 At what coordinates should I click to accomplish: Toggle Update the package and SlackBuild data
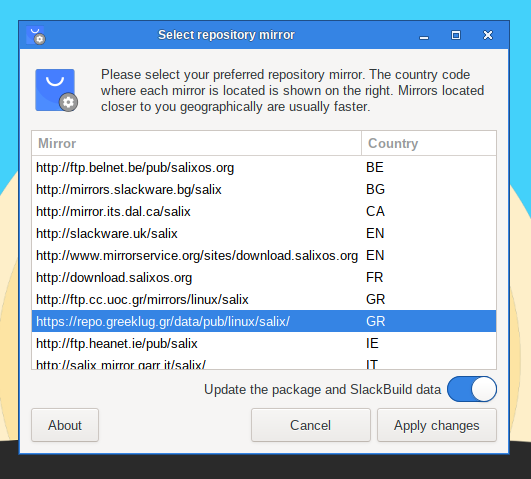472,389
